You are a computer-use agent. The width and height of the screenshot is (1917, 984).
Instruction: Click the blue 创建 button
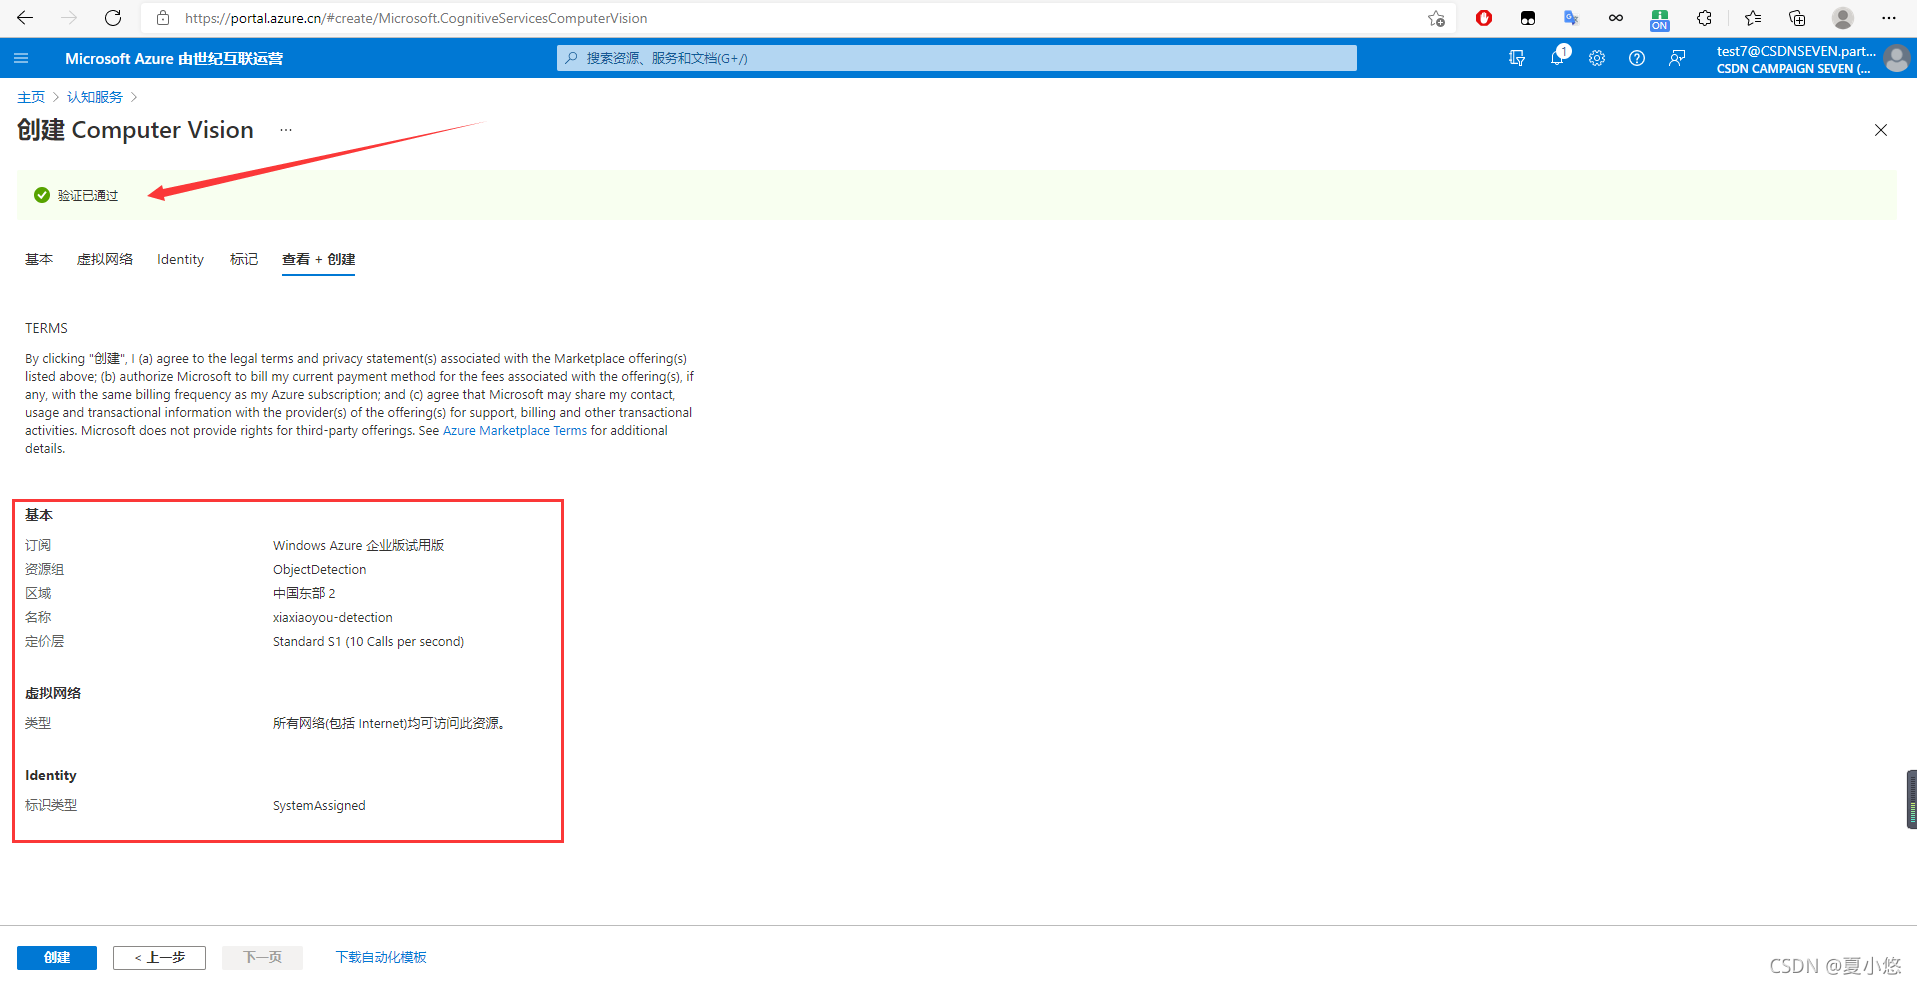[57, 957]
